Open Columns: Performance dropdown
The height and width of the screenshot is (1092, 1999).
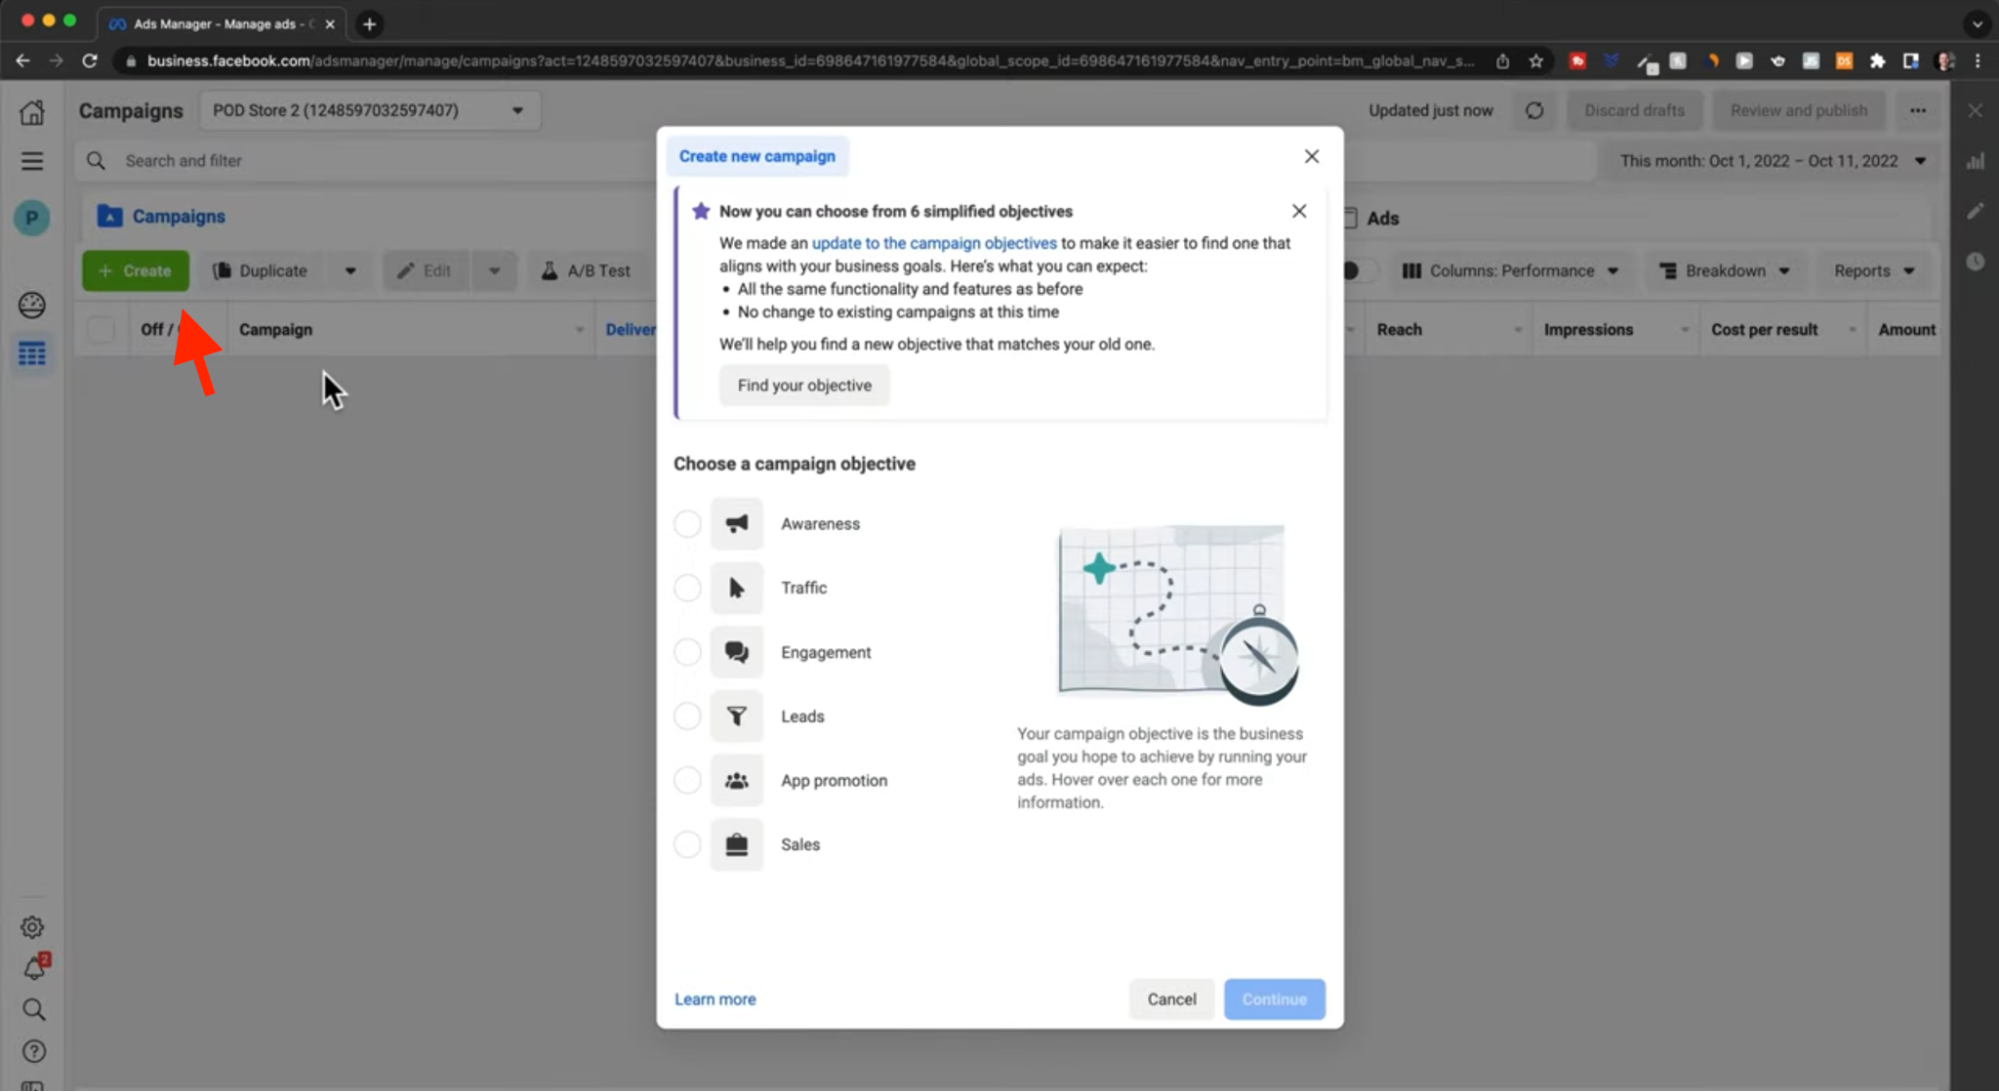coord(1510,271)
